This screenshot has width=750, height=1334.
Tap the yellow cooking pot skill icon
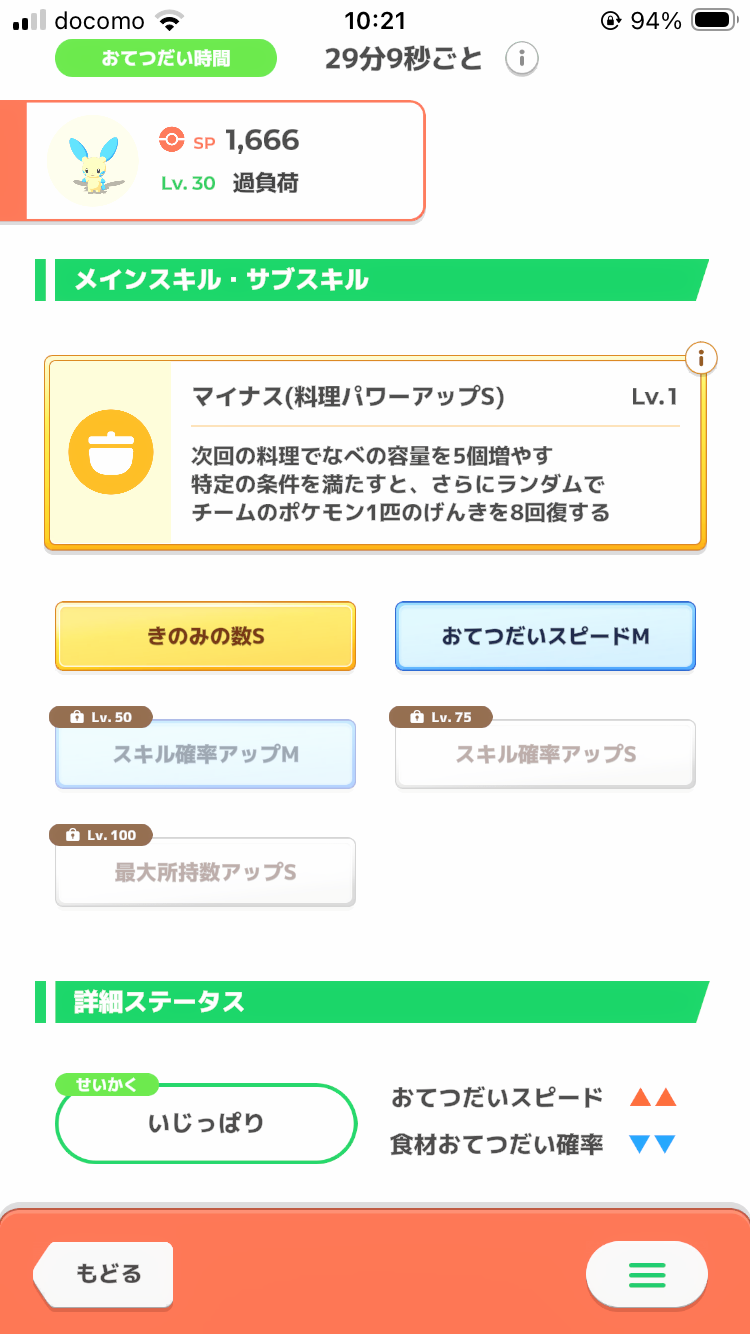(110, 453)
